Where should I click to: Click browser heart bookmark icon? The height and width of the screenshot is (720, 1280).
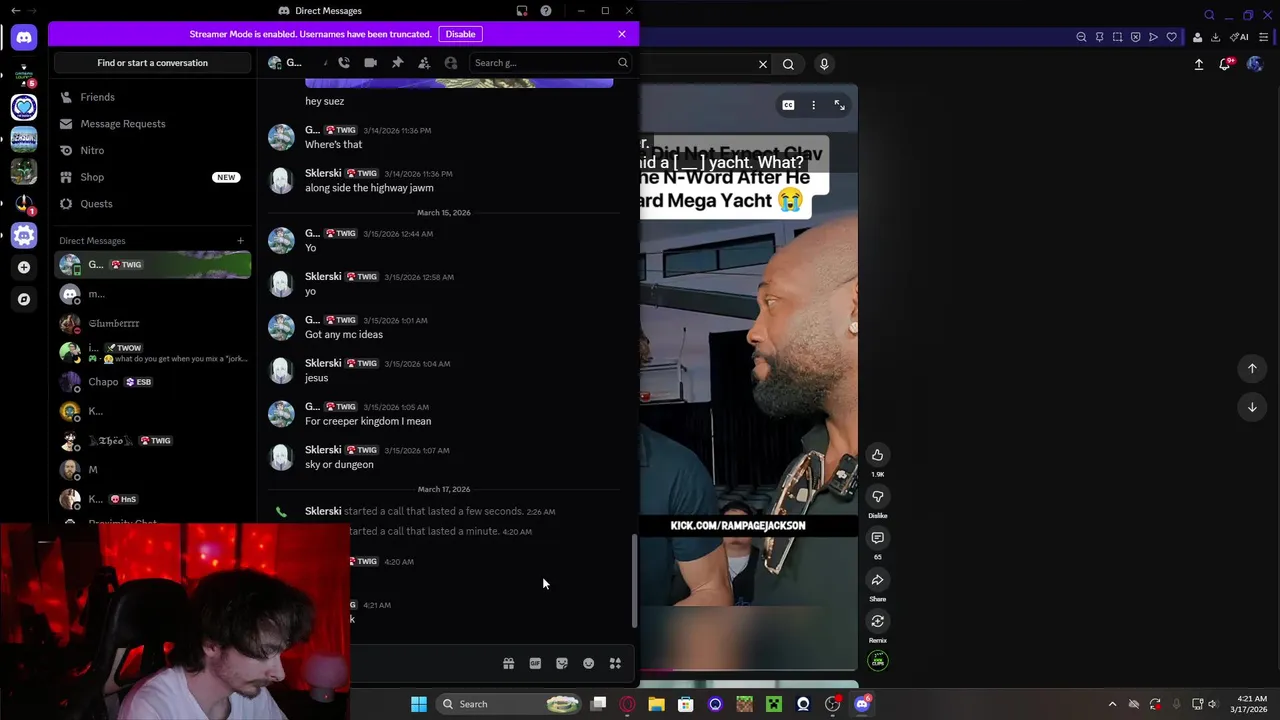coord(1172,37)
